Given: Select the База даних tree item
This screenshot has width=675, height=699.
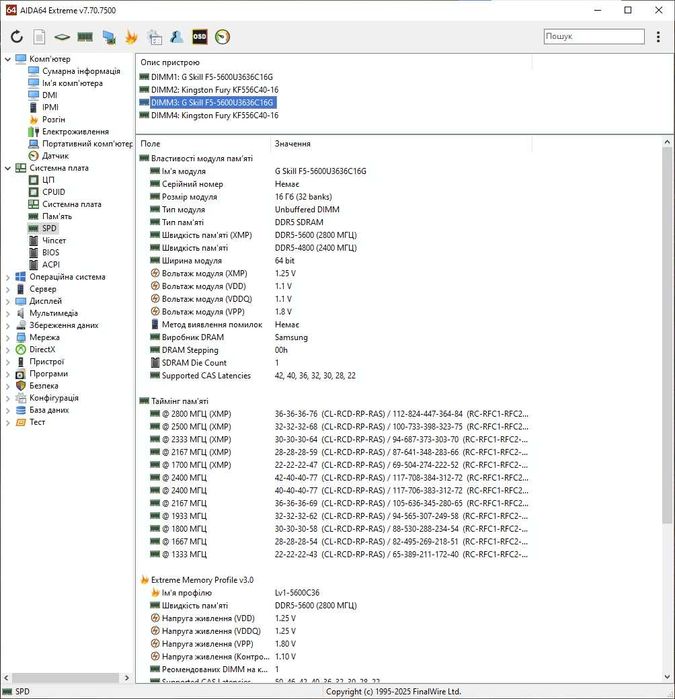Looking at the screenshot, I should (49, 410).
